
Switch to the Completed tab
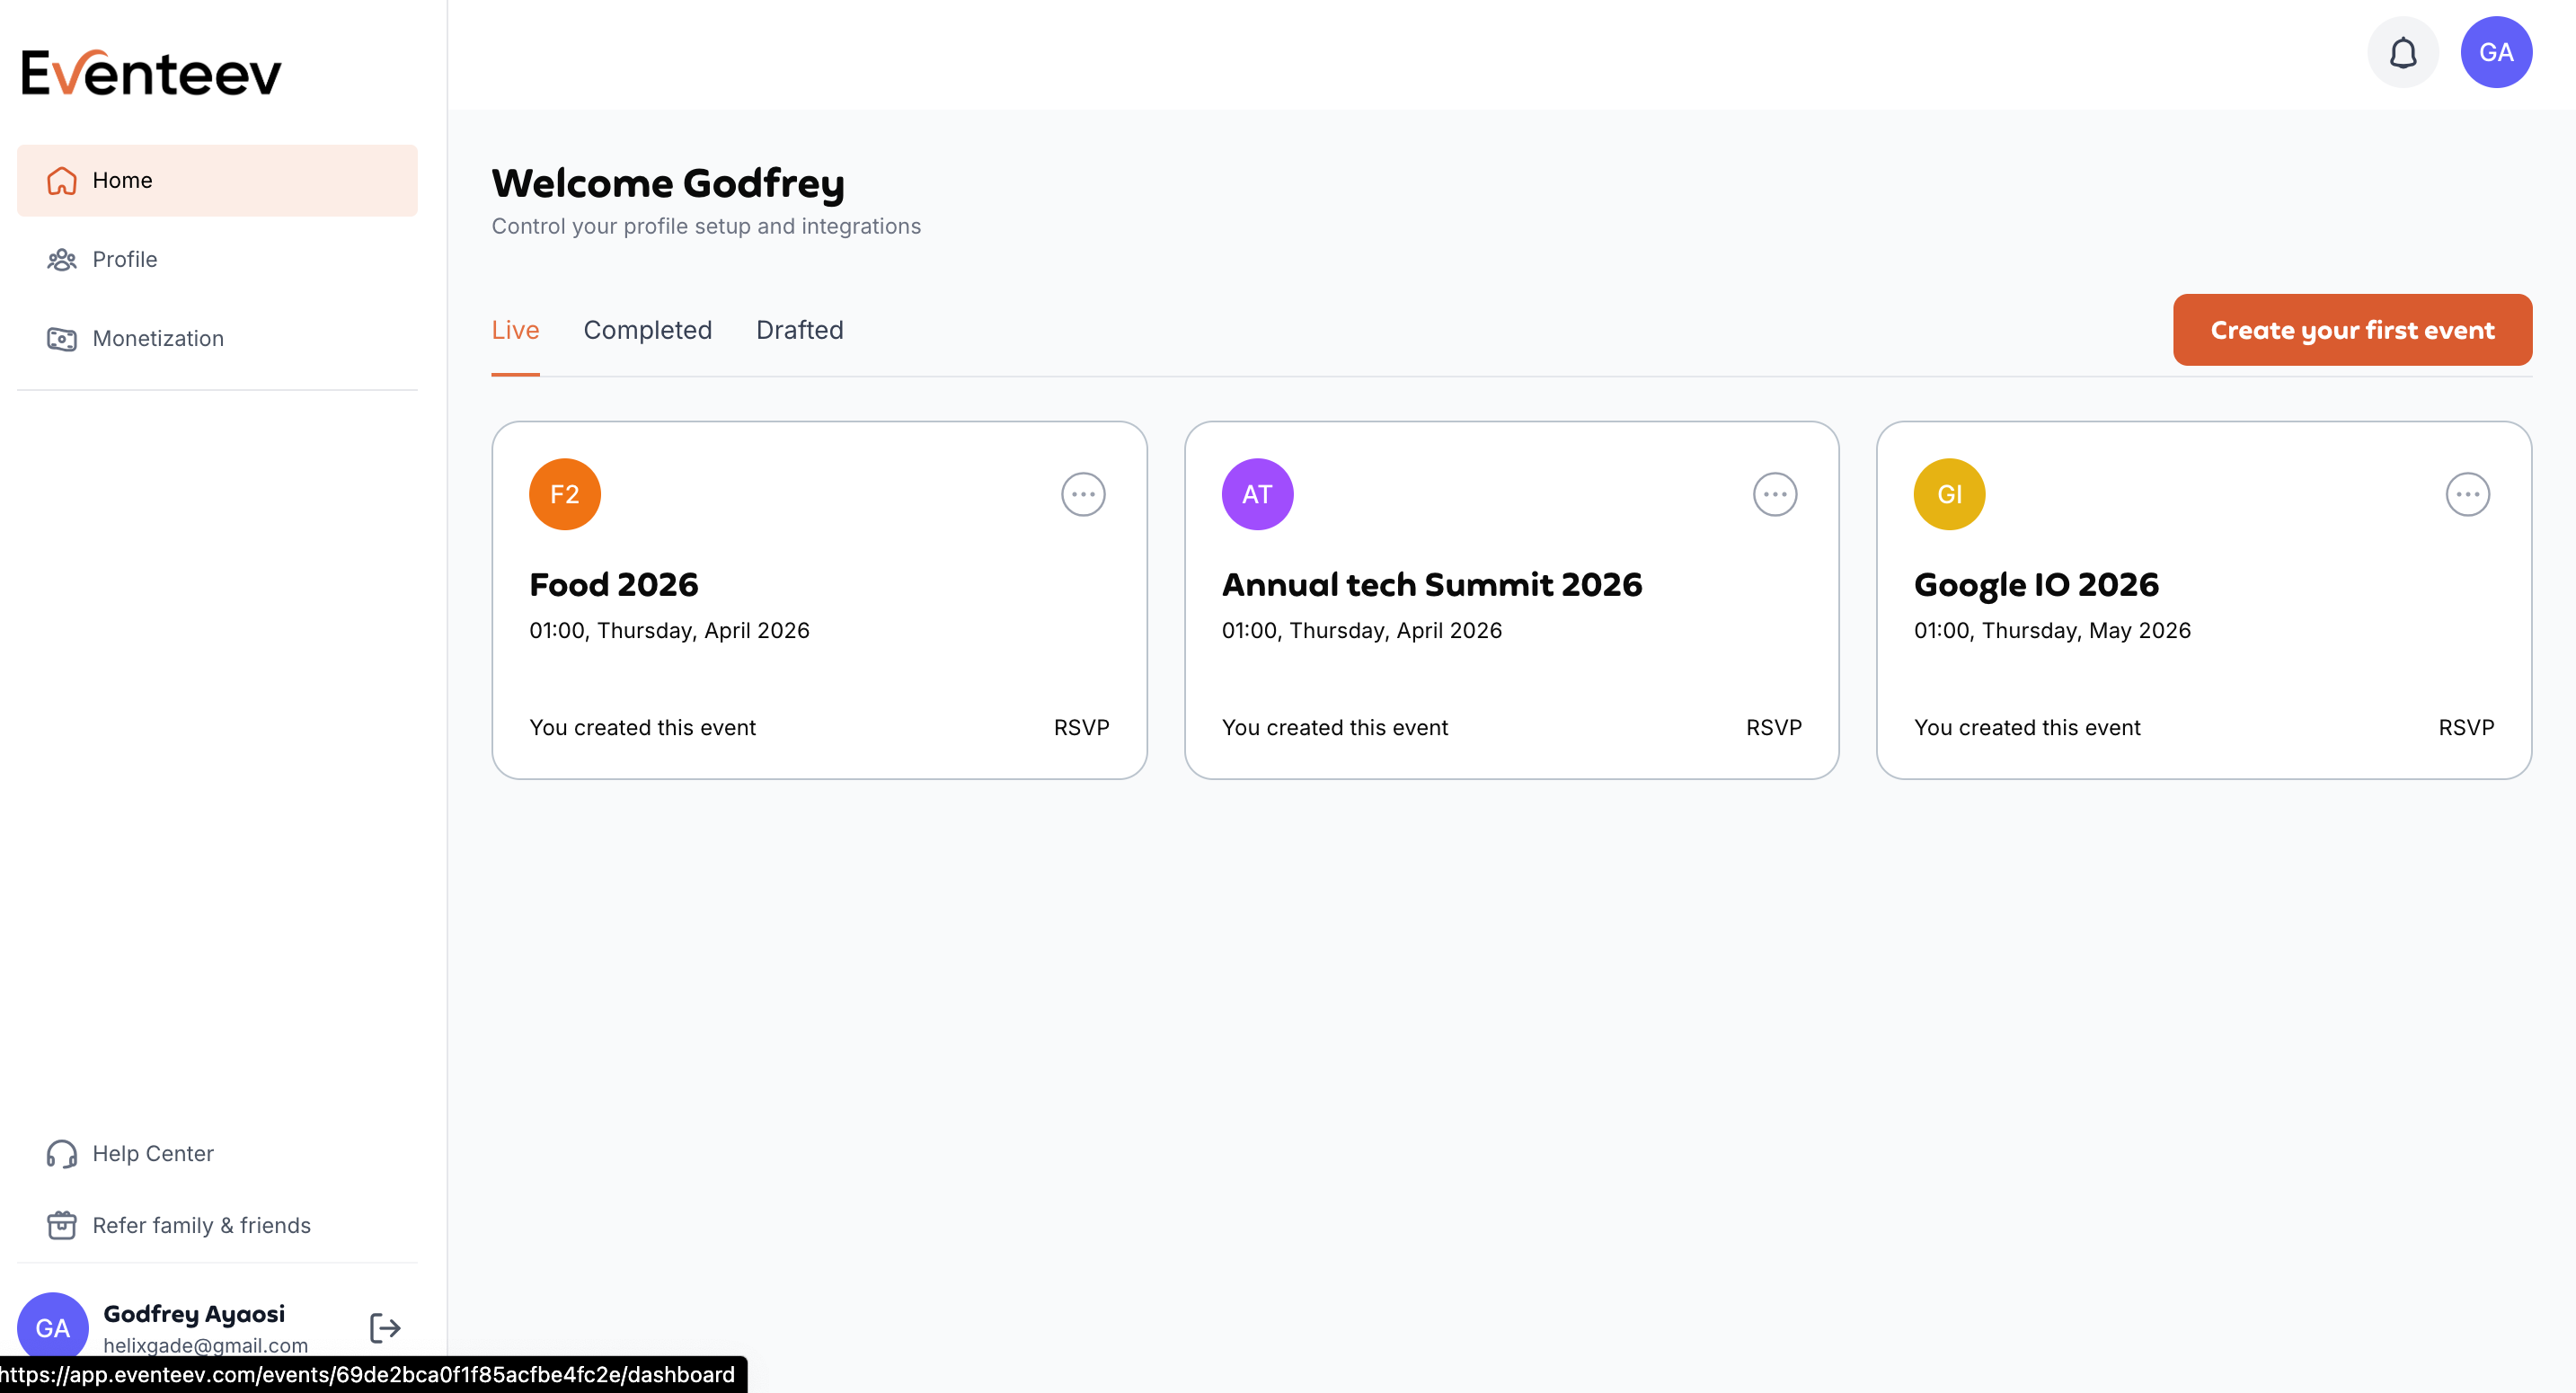click(x=647, y=330)
